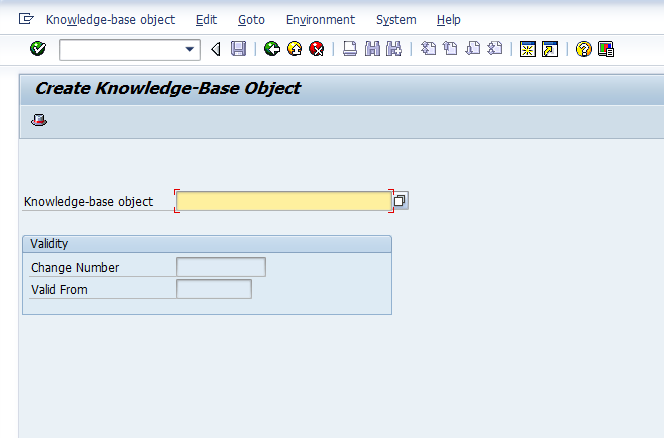Image resolution: width=664 pixels, height=438 pixels.
Task: Click the Generate Shortcut icon
Action: coord(550,50)
